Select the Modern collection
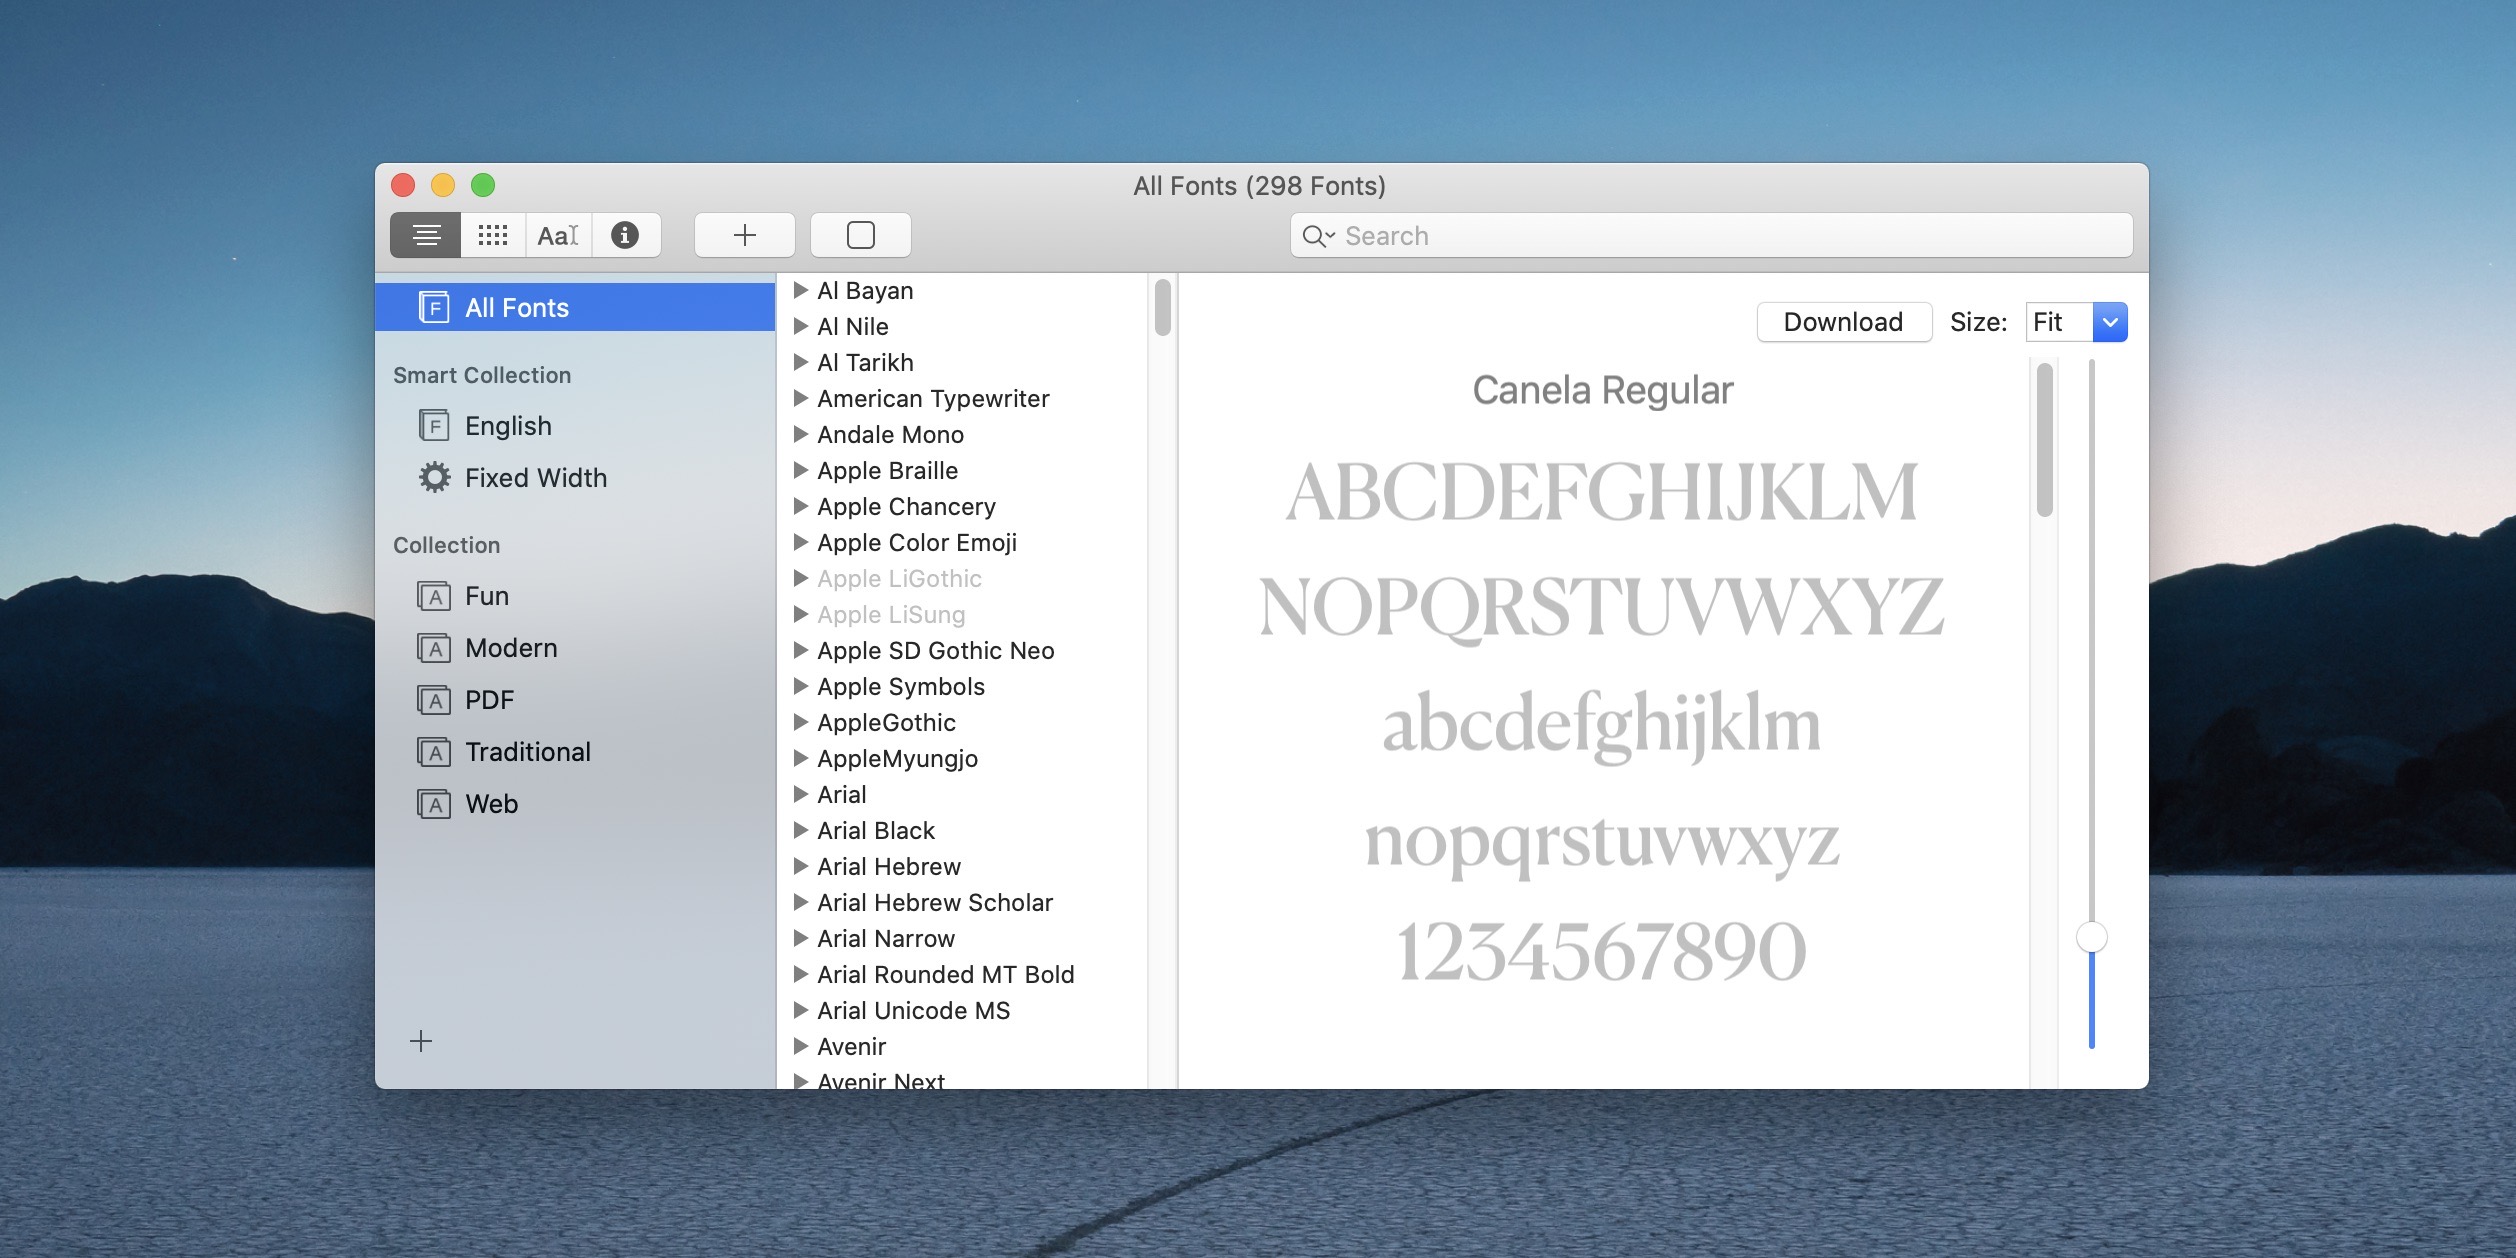2516x1258 pixels. (510, 647)
